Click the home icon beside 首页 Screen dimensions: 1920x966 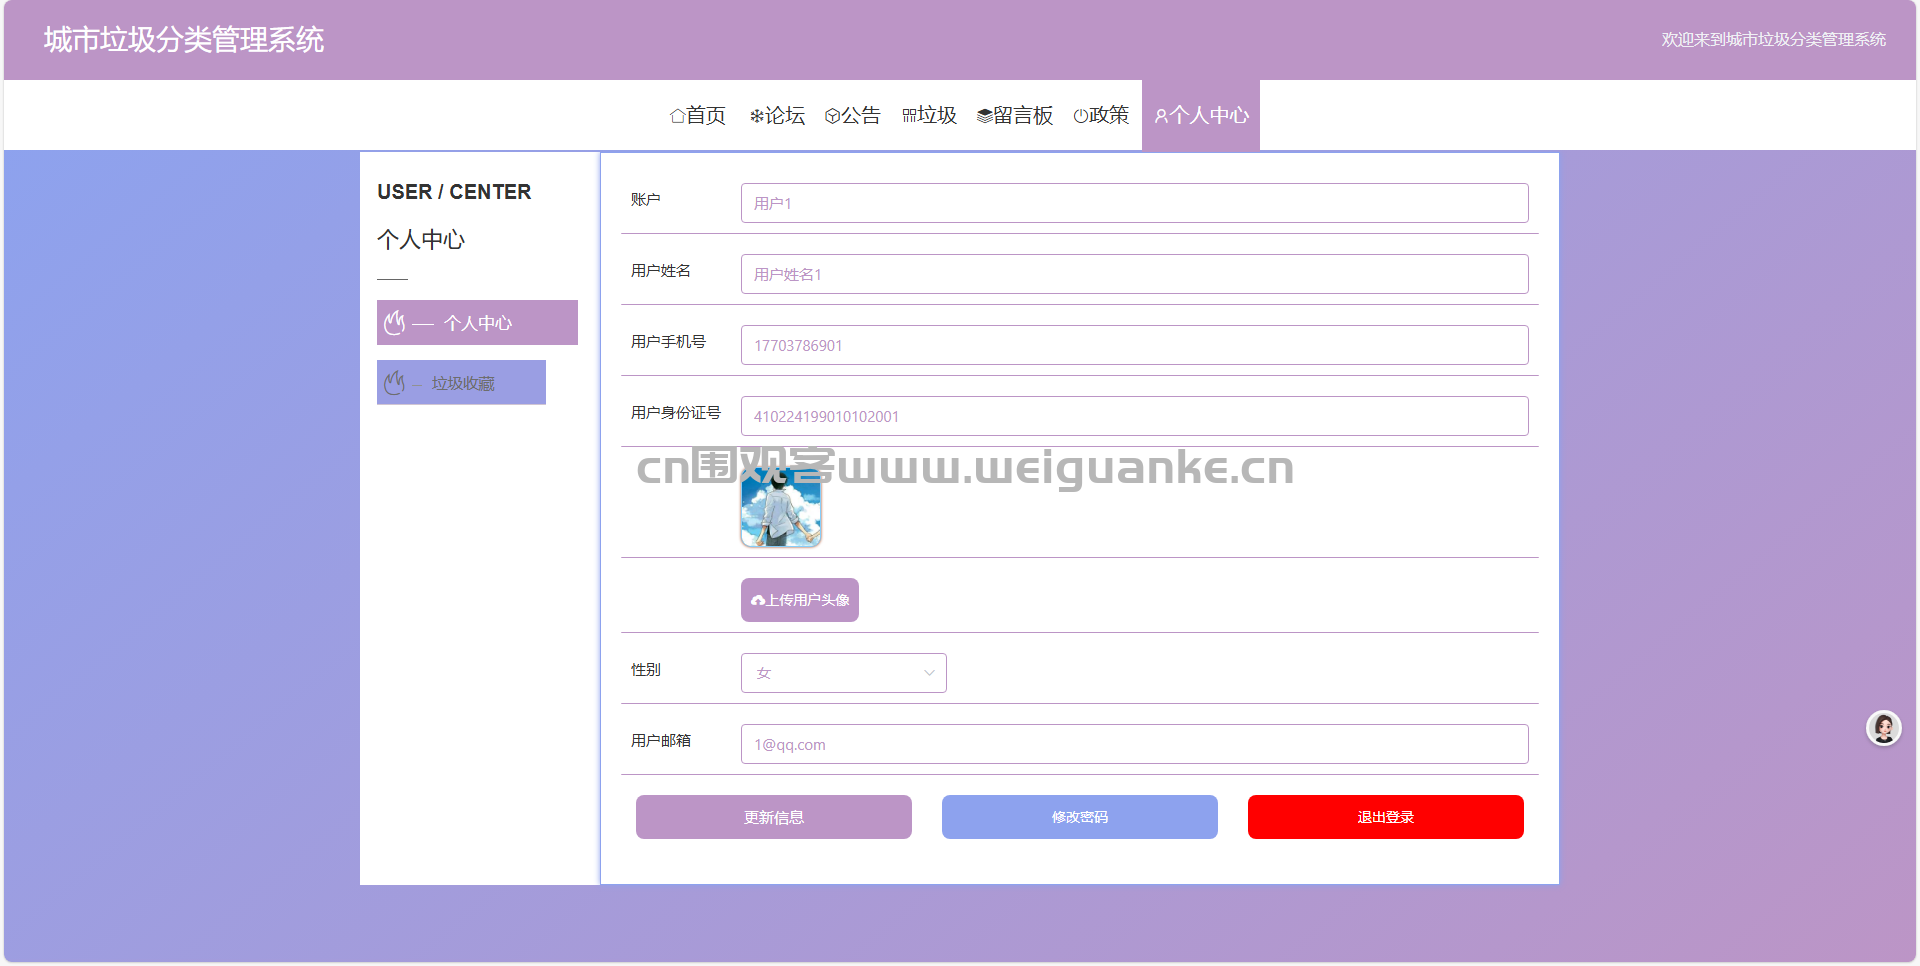pyautogui.click(x=677, y=116)
